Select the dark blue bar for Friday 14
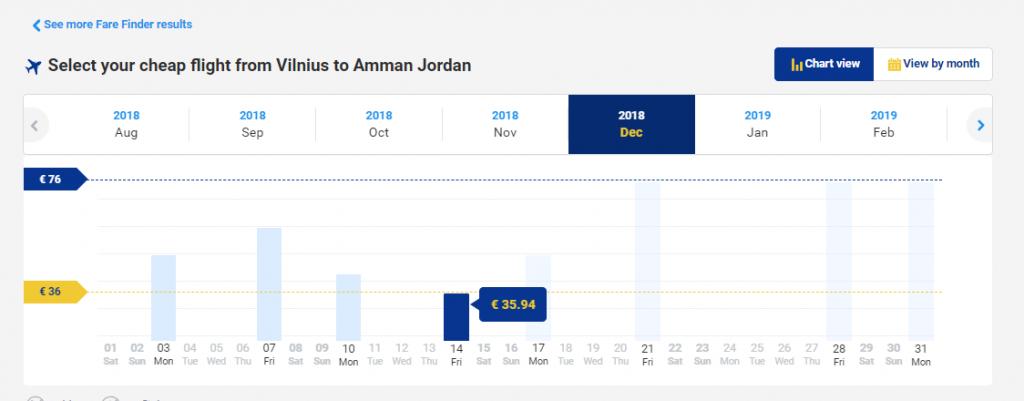The image size is (1024, 401). coord(456,316)
